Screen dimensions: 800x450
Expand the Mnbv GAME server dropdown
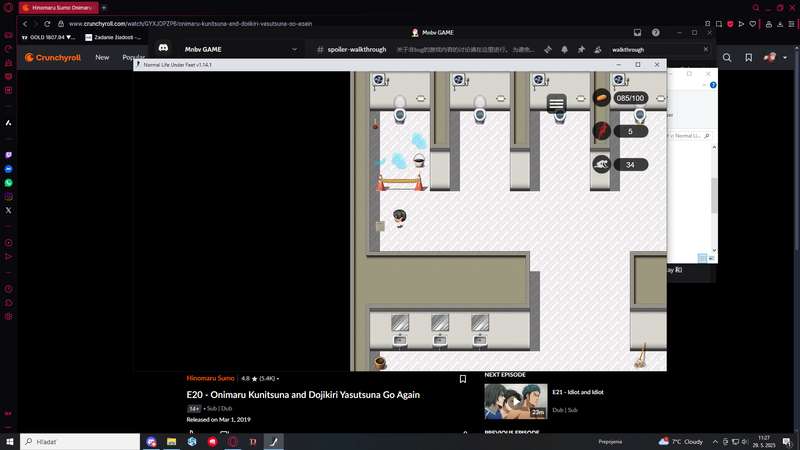click(x=294, y=49)
